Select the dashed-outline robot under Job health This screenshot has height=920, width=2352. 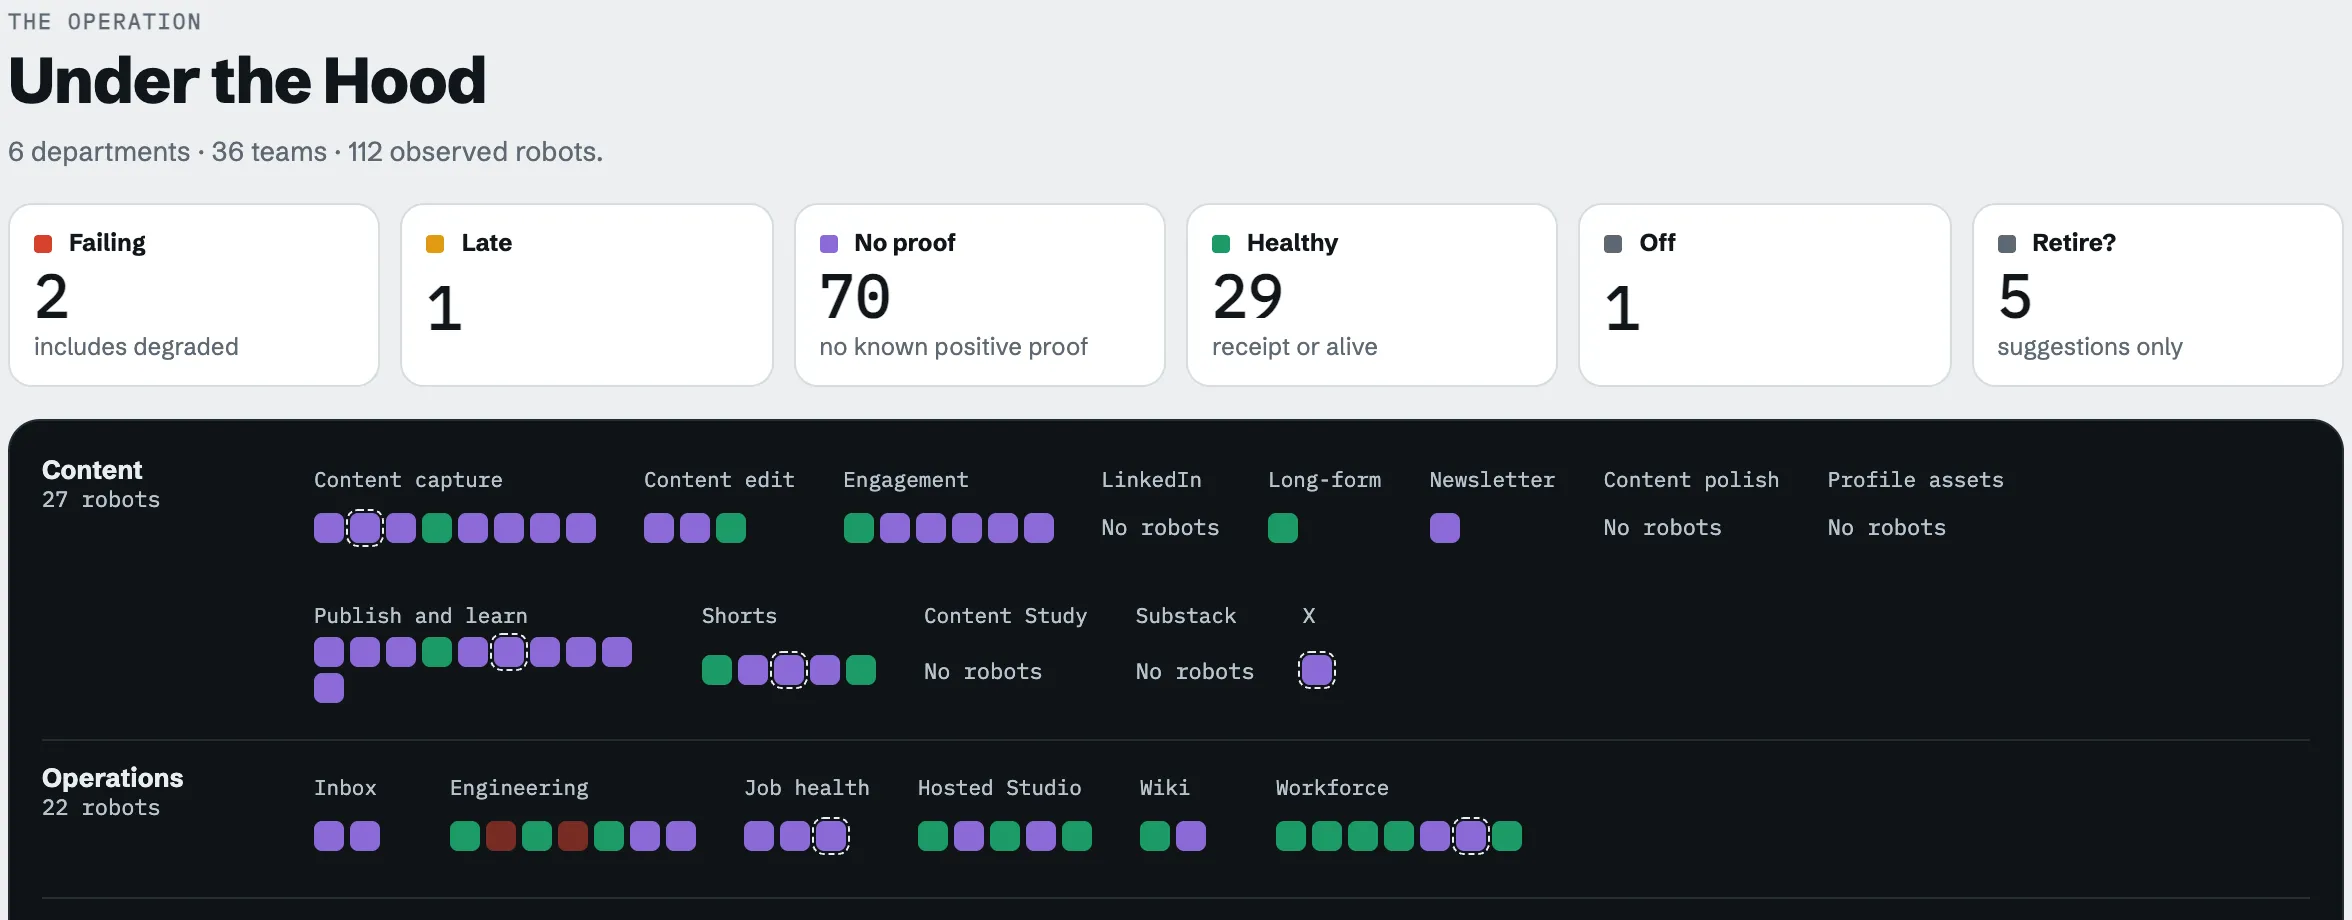(x=831, y=836)
